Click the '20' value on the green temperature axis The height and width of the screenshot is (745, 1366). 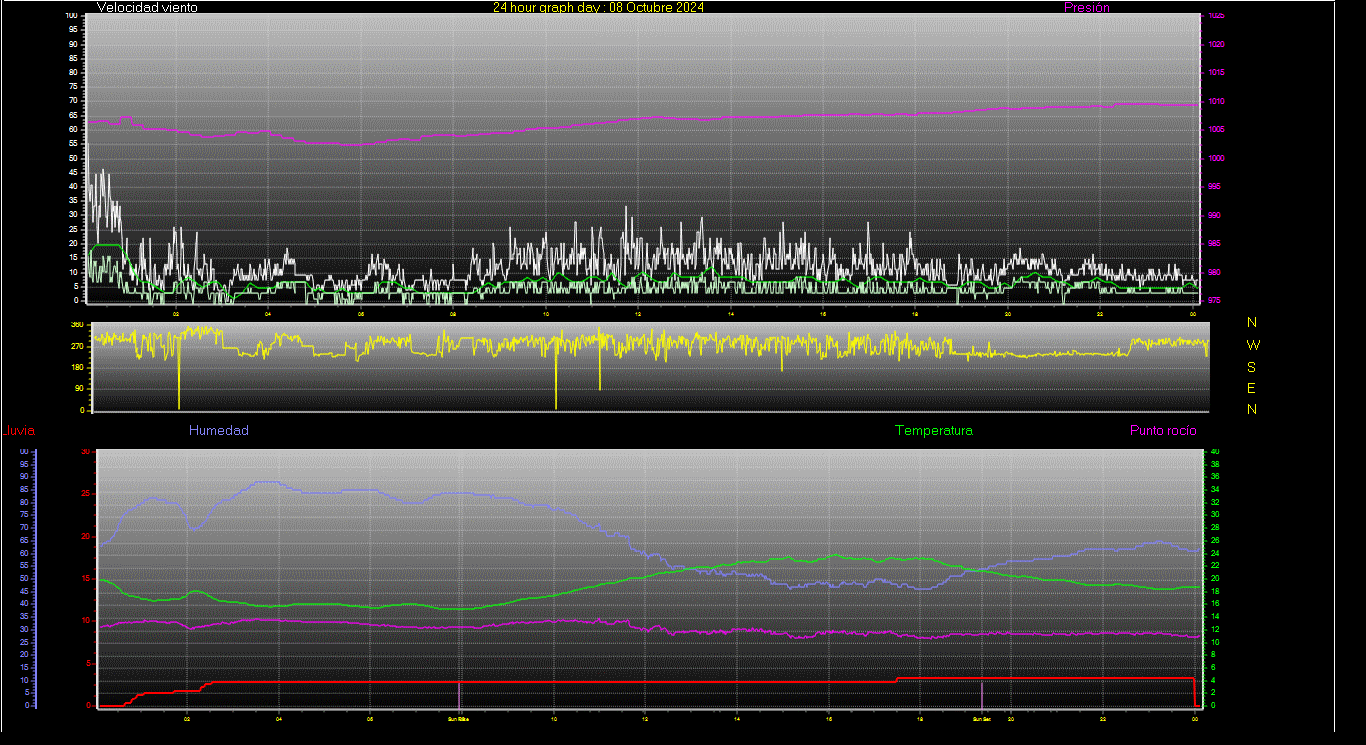coord(1215,578)
